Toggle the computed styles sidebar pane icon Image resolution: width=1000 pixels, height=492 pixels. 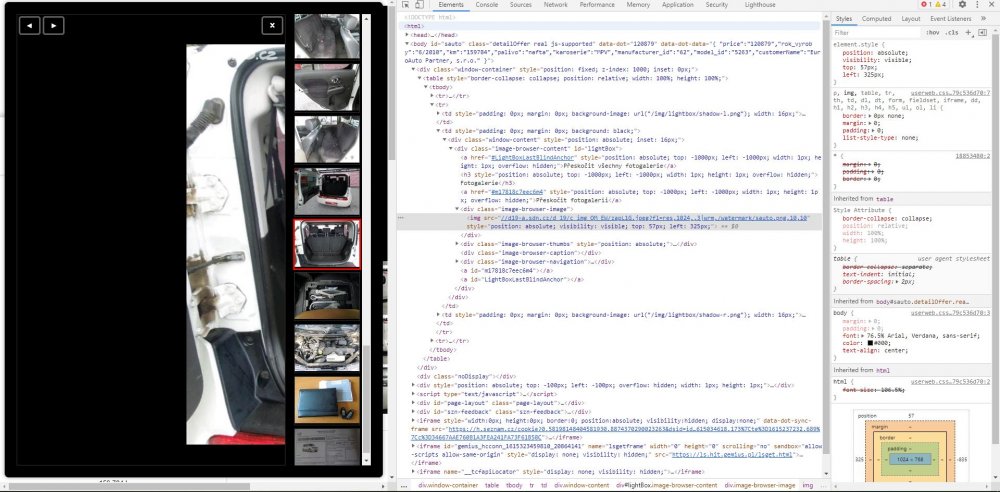982,32
